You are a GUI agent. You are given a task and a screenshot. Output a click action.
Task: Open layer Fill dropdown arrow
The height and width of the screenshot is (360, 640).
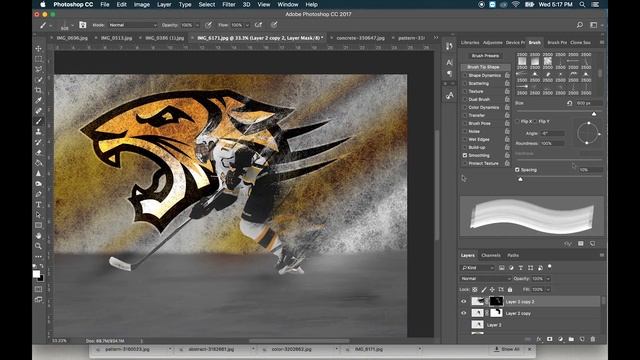(x=548, y=290)
